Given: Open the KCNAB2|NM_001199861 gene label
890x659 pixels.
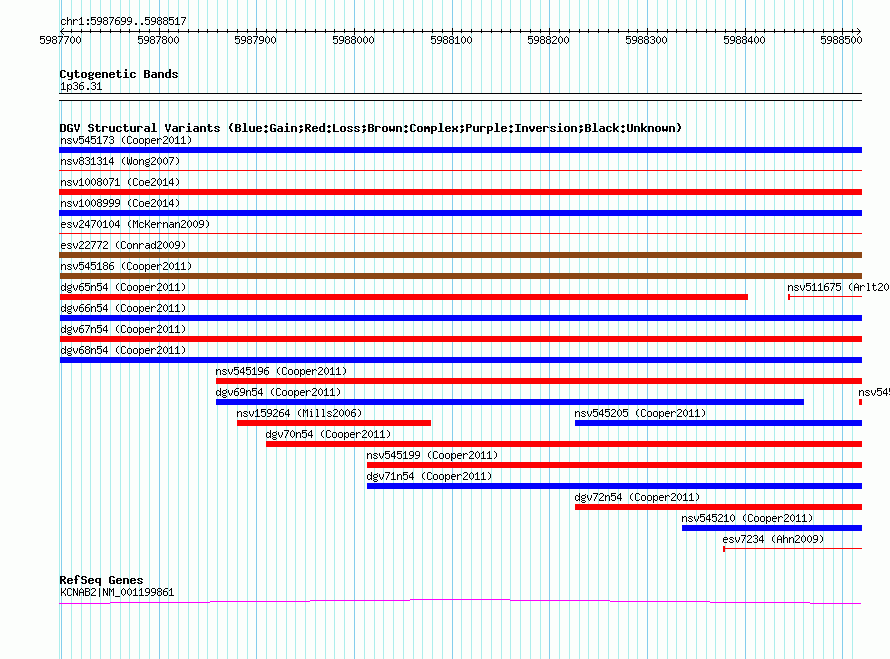Looking at the screenshot, I should click(117, 593).
